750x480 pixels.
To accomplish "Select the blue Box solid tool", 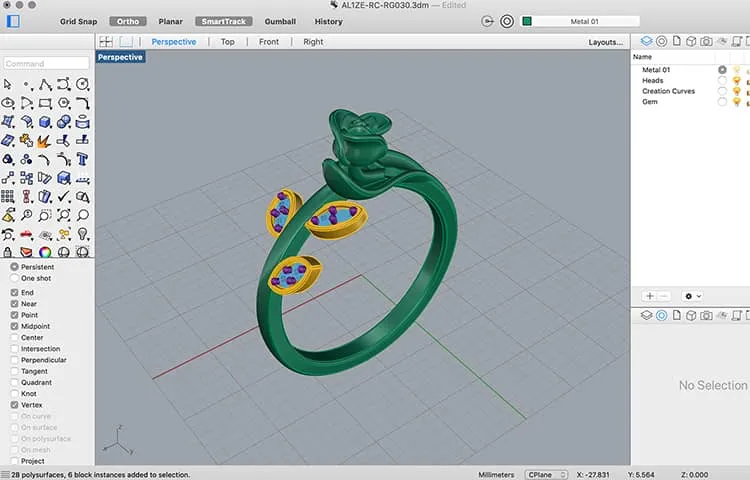I will click(x=45, y=122).
